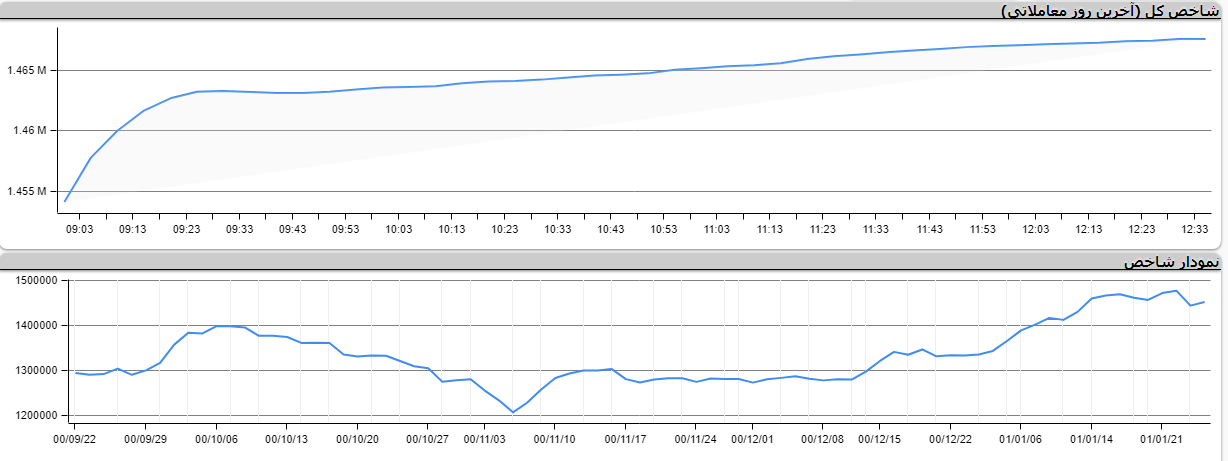Click the intraday line's final rightmost point

click(1205, 39)
